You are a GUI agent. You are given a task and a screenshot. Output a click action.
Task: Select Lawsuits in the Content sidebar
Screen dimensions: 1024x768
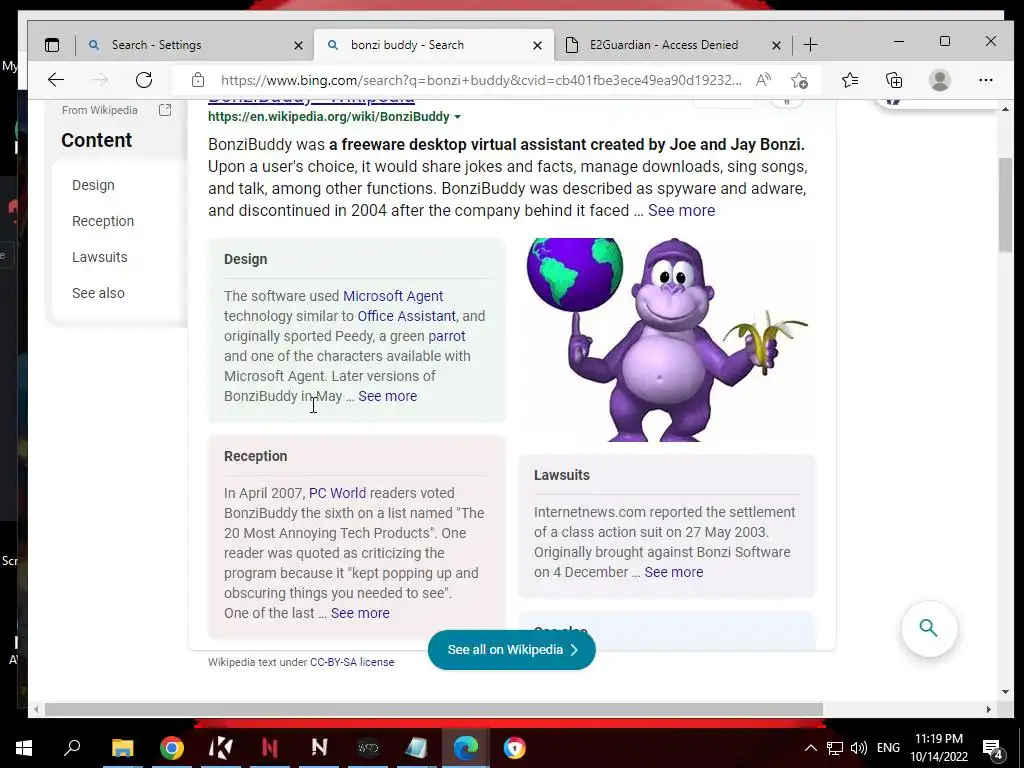(x=100, y=257)
